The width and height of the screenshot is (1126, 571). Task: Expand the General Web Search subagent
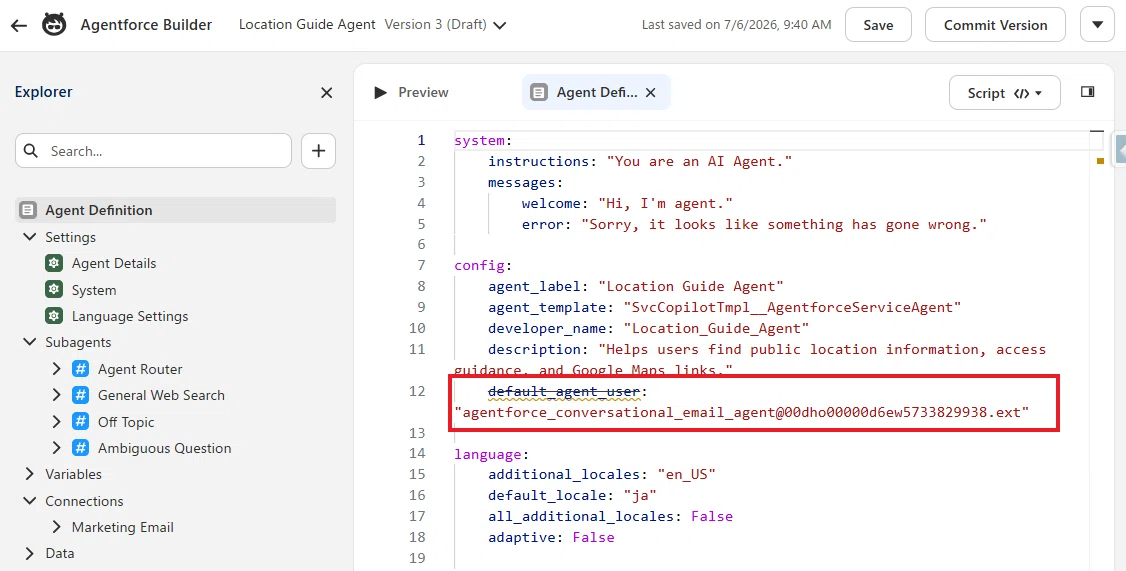(57, 395)
